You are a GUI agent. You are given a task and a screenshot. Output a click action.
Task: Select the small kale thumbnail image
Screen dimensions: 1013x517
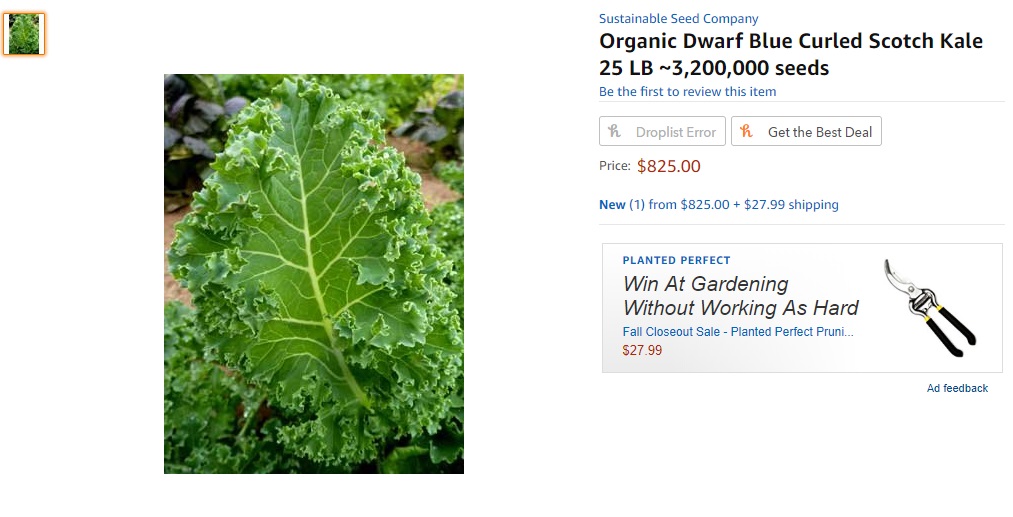click(x=24, y=34)
